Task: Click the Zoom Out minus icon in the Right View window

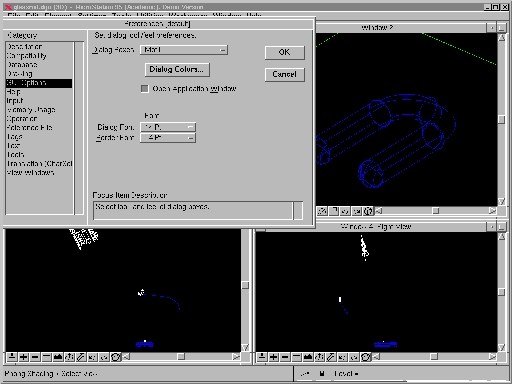Action: pyautogui.click(x=285, y=357)
